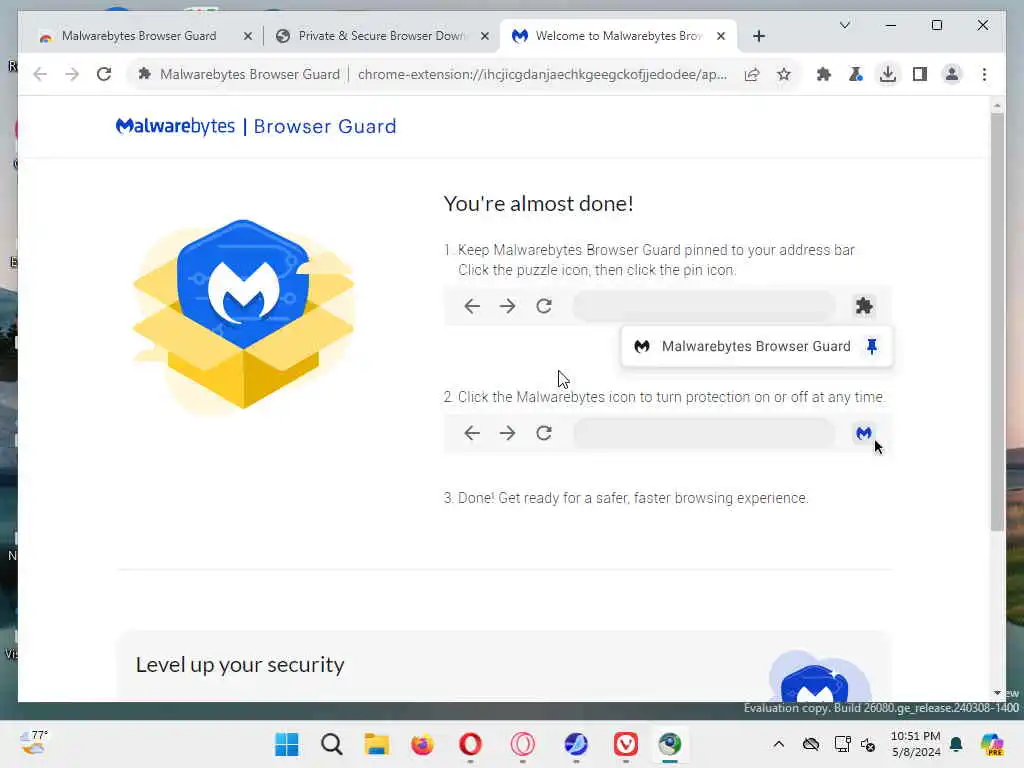Toggle the side panel icon
The height and width of the screenshot is (768, 1024).
[920, 74]
